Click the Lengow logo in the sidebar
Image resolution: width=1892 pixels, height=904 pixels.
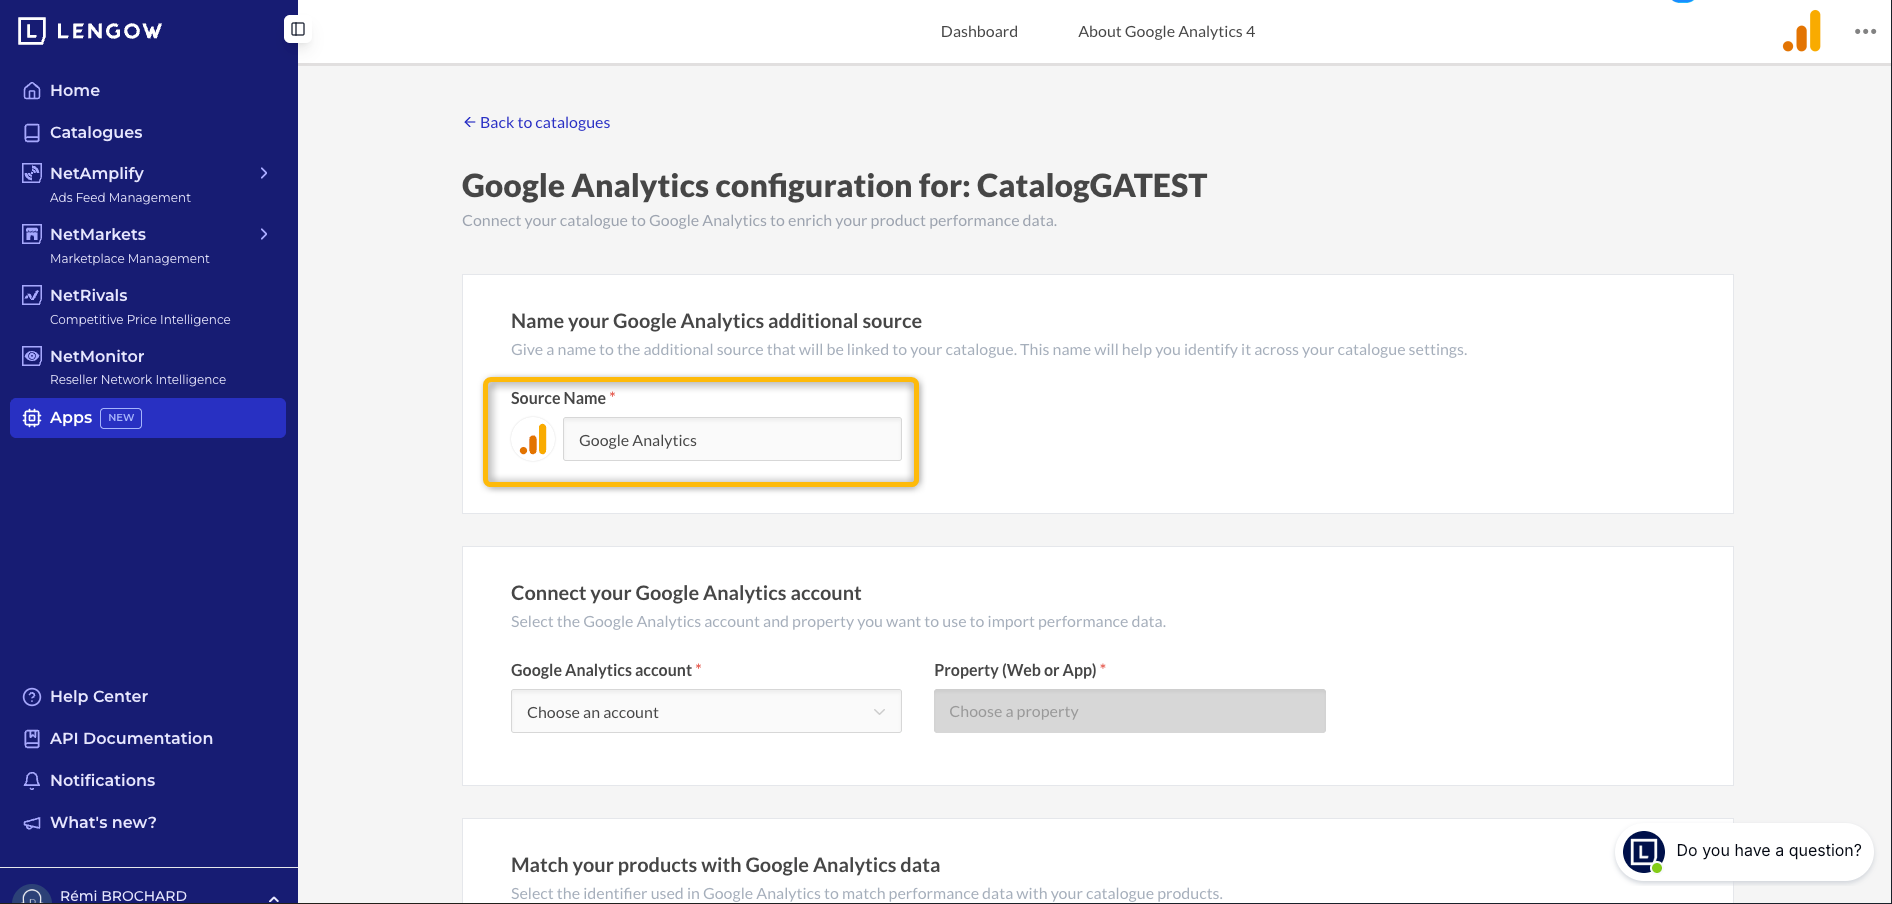pos(90,31)
